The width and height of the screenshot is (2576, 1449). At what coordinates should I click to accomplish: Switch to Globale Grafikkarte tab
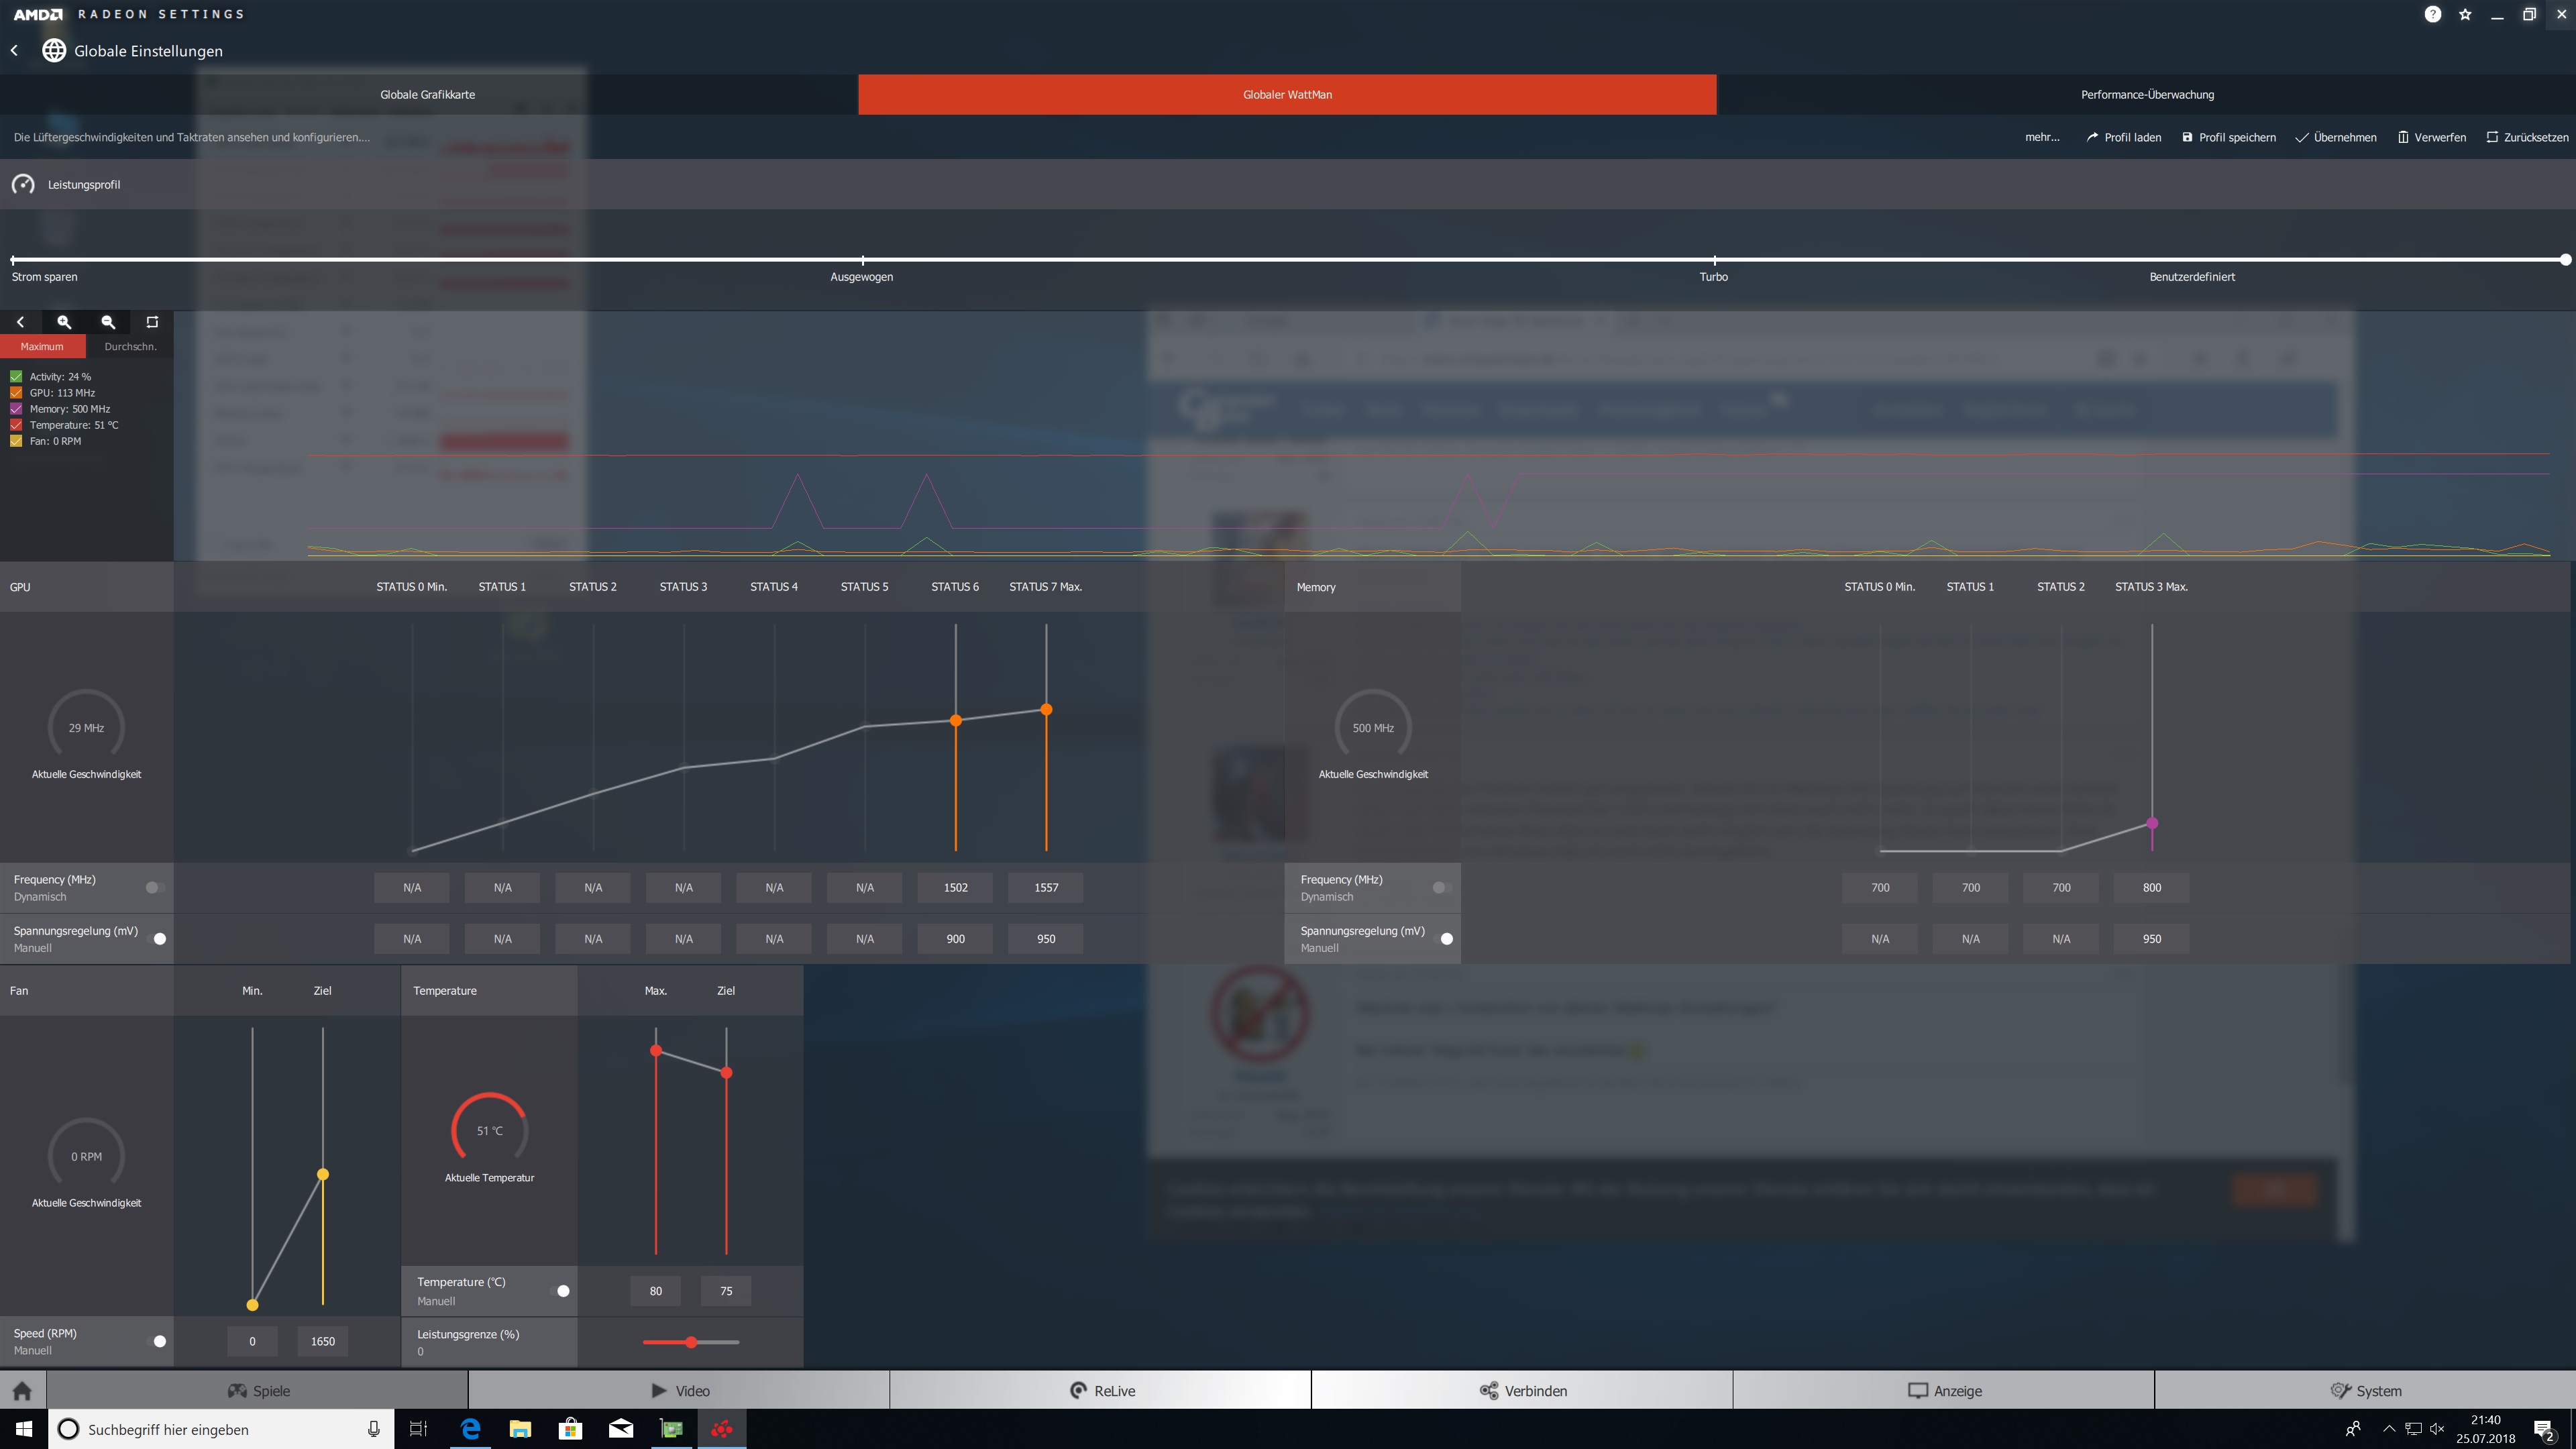(427, 94)
